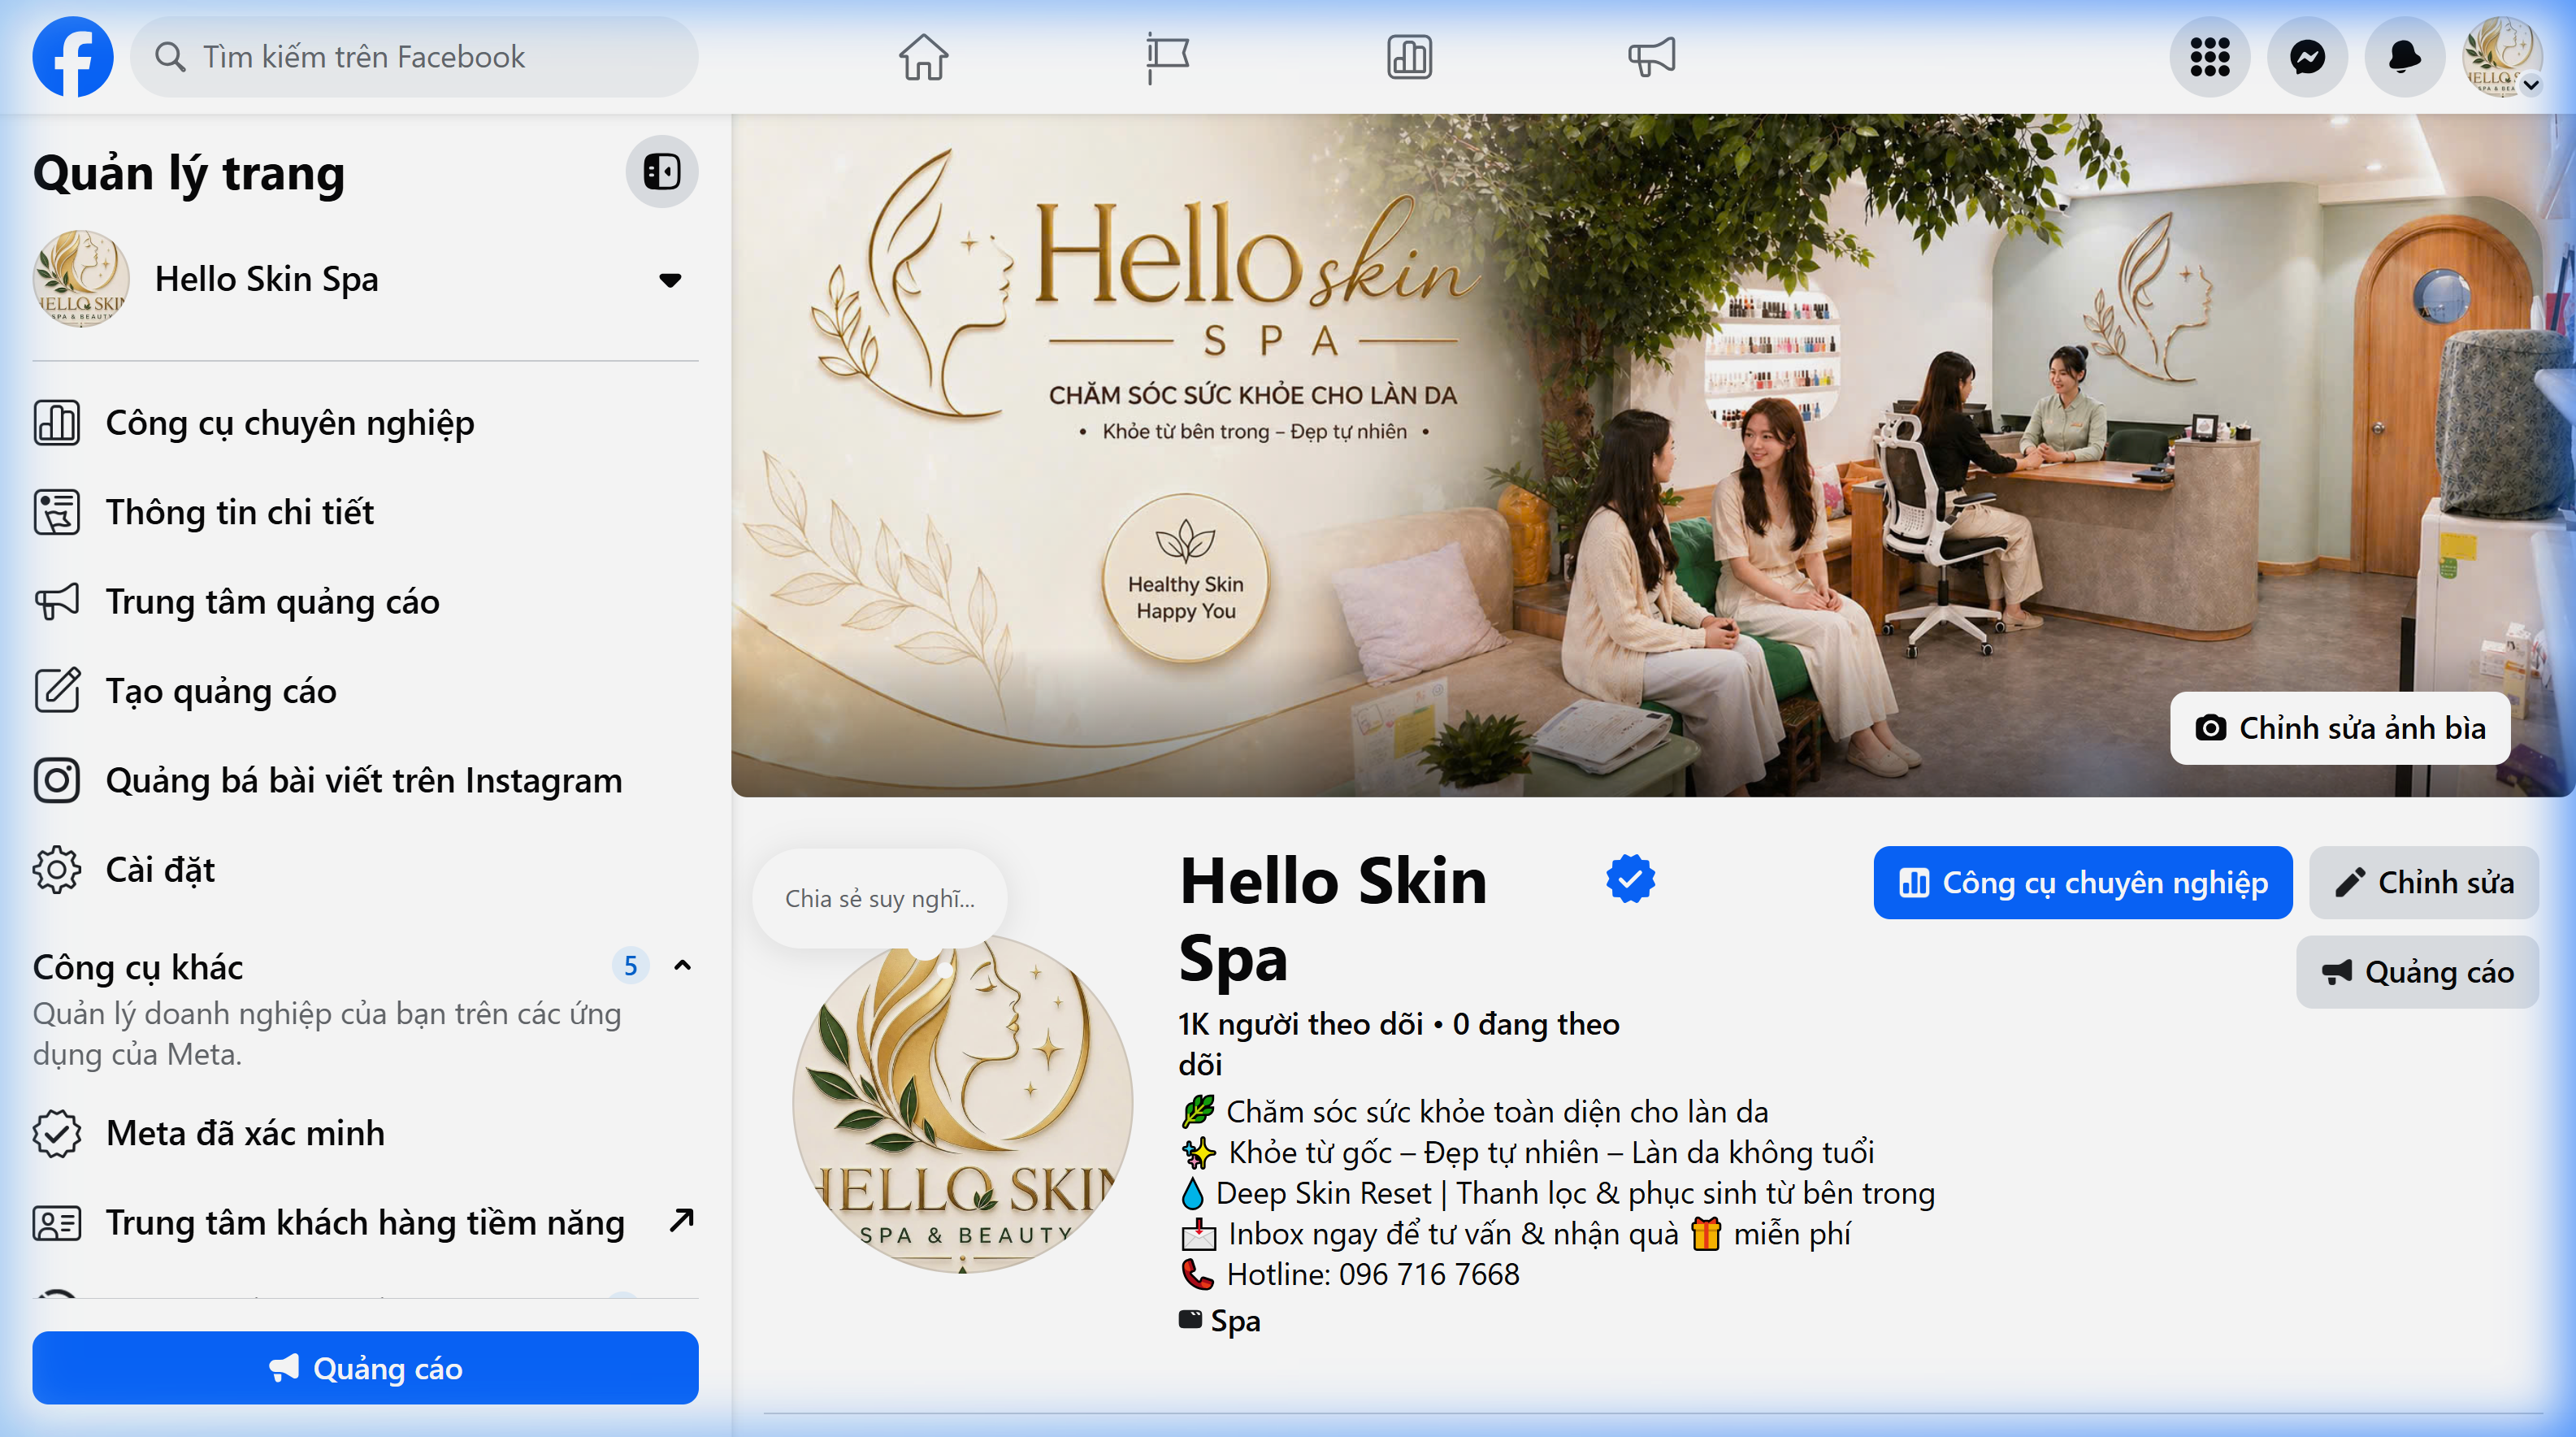The image size is (2576, 1437).
Task: Click the chart icon beside Công cụ chuyên nghiệp
Action: pyautogui.click(x=57, y=423)
